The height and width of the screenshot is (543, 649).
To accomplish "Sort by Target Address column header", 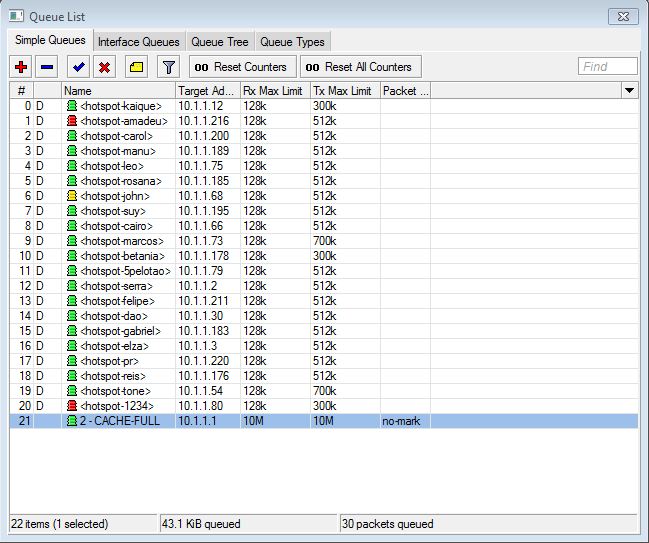I will tap(208, 91).
